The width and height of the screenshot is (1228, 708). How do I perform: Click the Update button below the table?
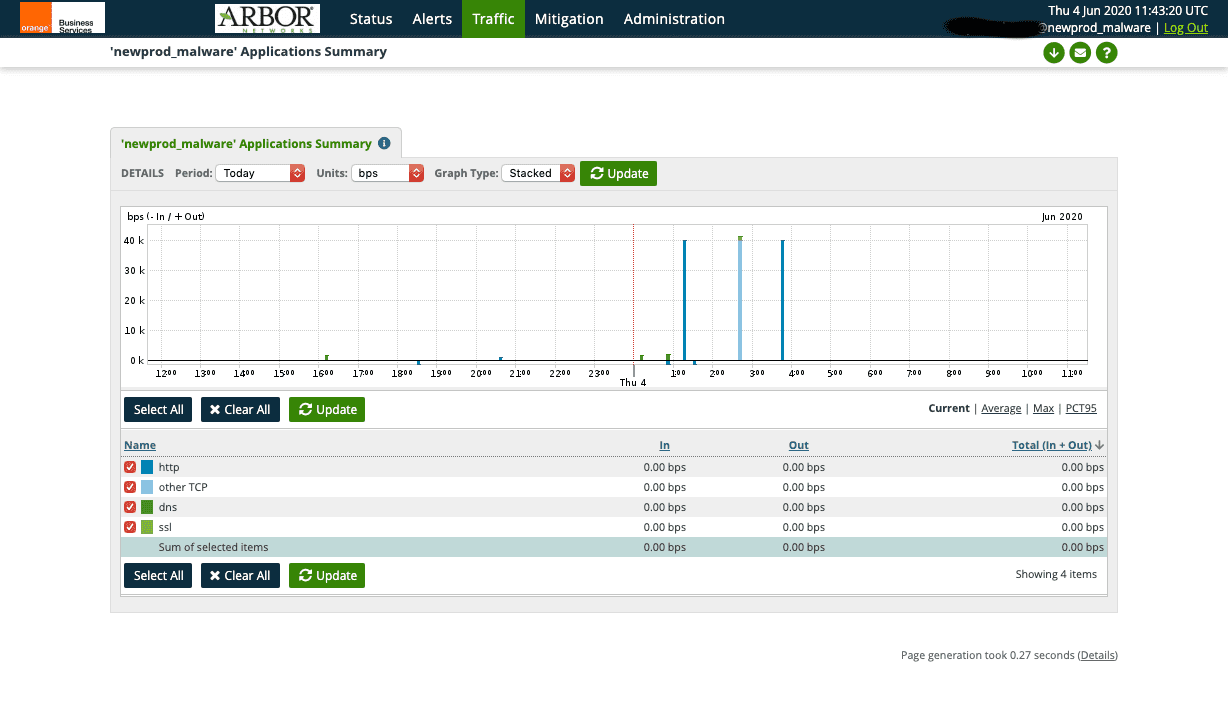tap(327, 575)
